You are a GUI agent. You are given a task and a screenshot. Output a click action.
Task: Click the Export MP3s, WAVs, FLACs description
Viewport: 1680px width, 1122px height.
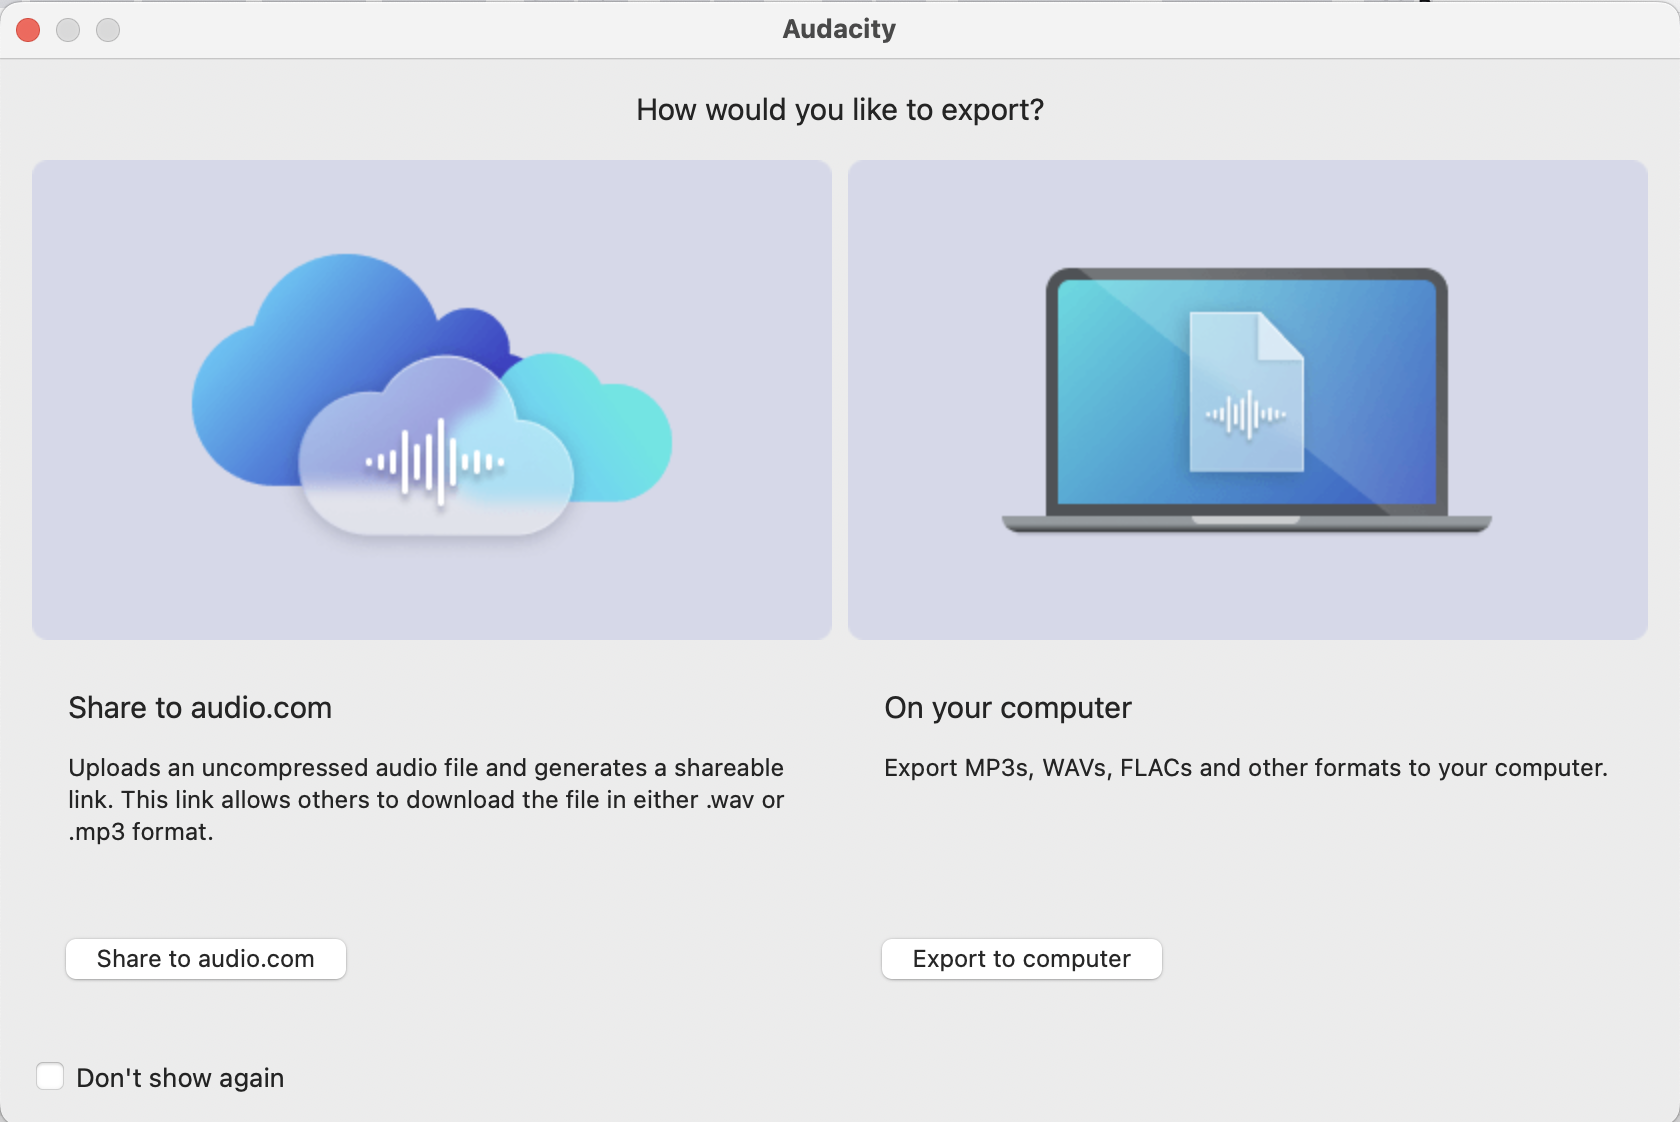pos(1245,768)
